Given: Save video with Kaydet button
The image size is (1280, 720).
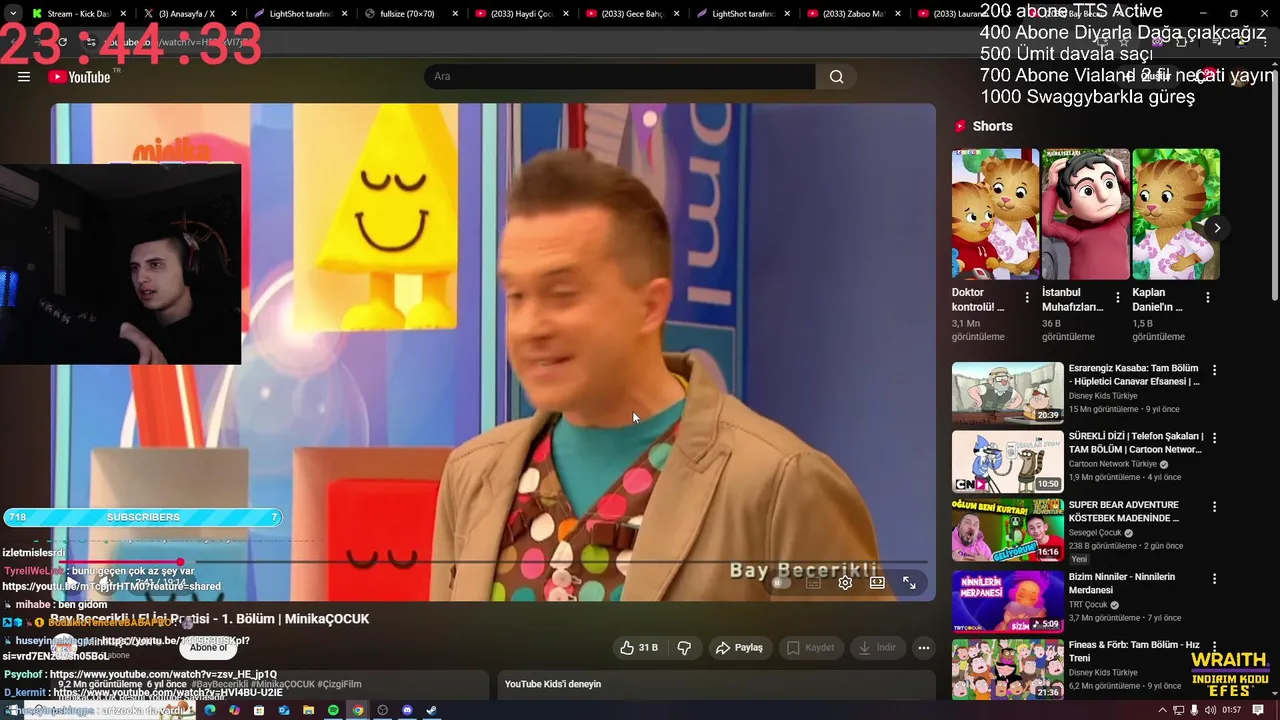Looking at the screenshot, I should [x=810, y=648].
